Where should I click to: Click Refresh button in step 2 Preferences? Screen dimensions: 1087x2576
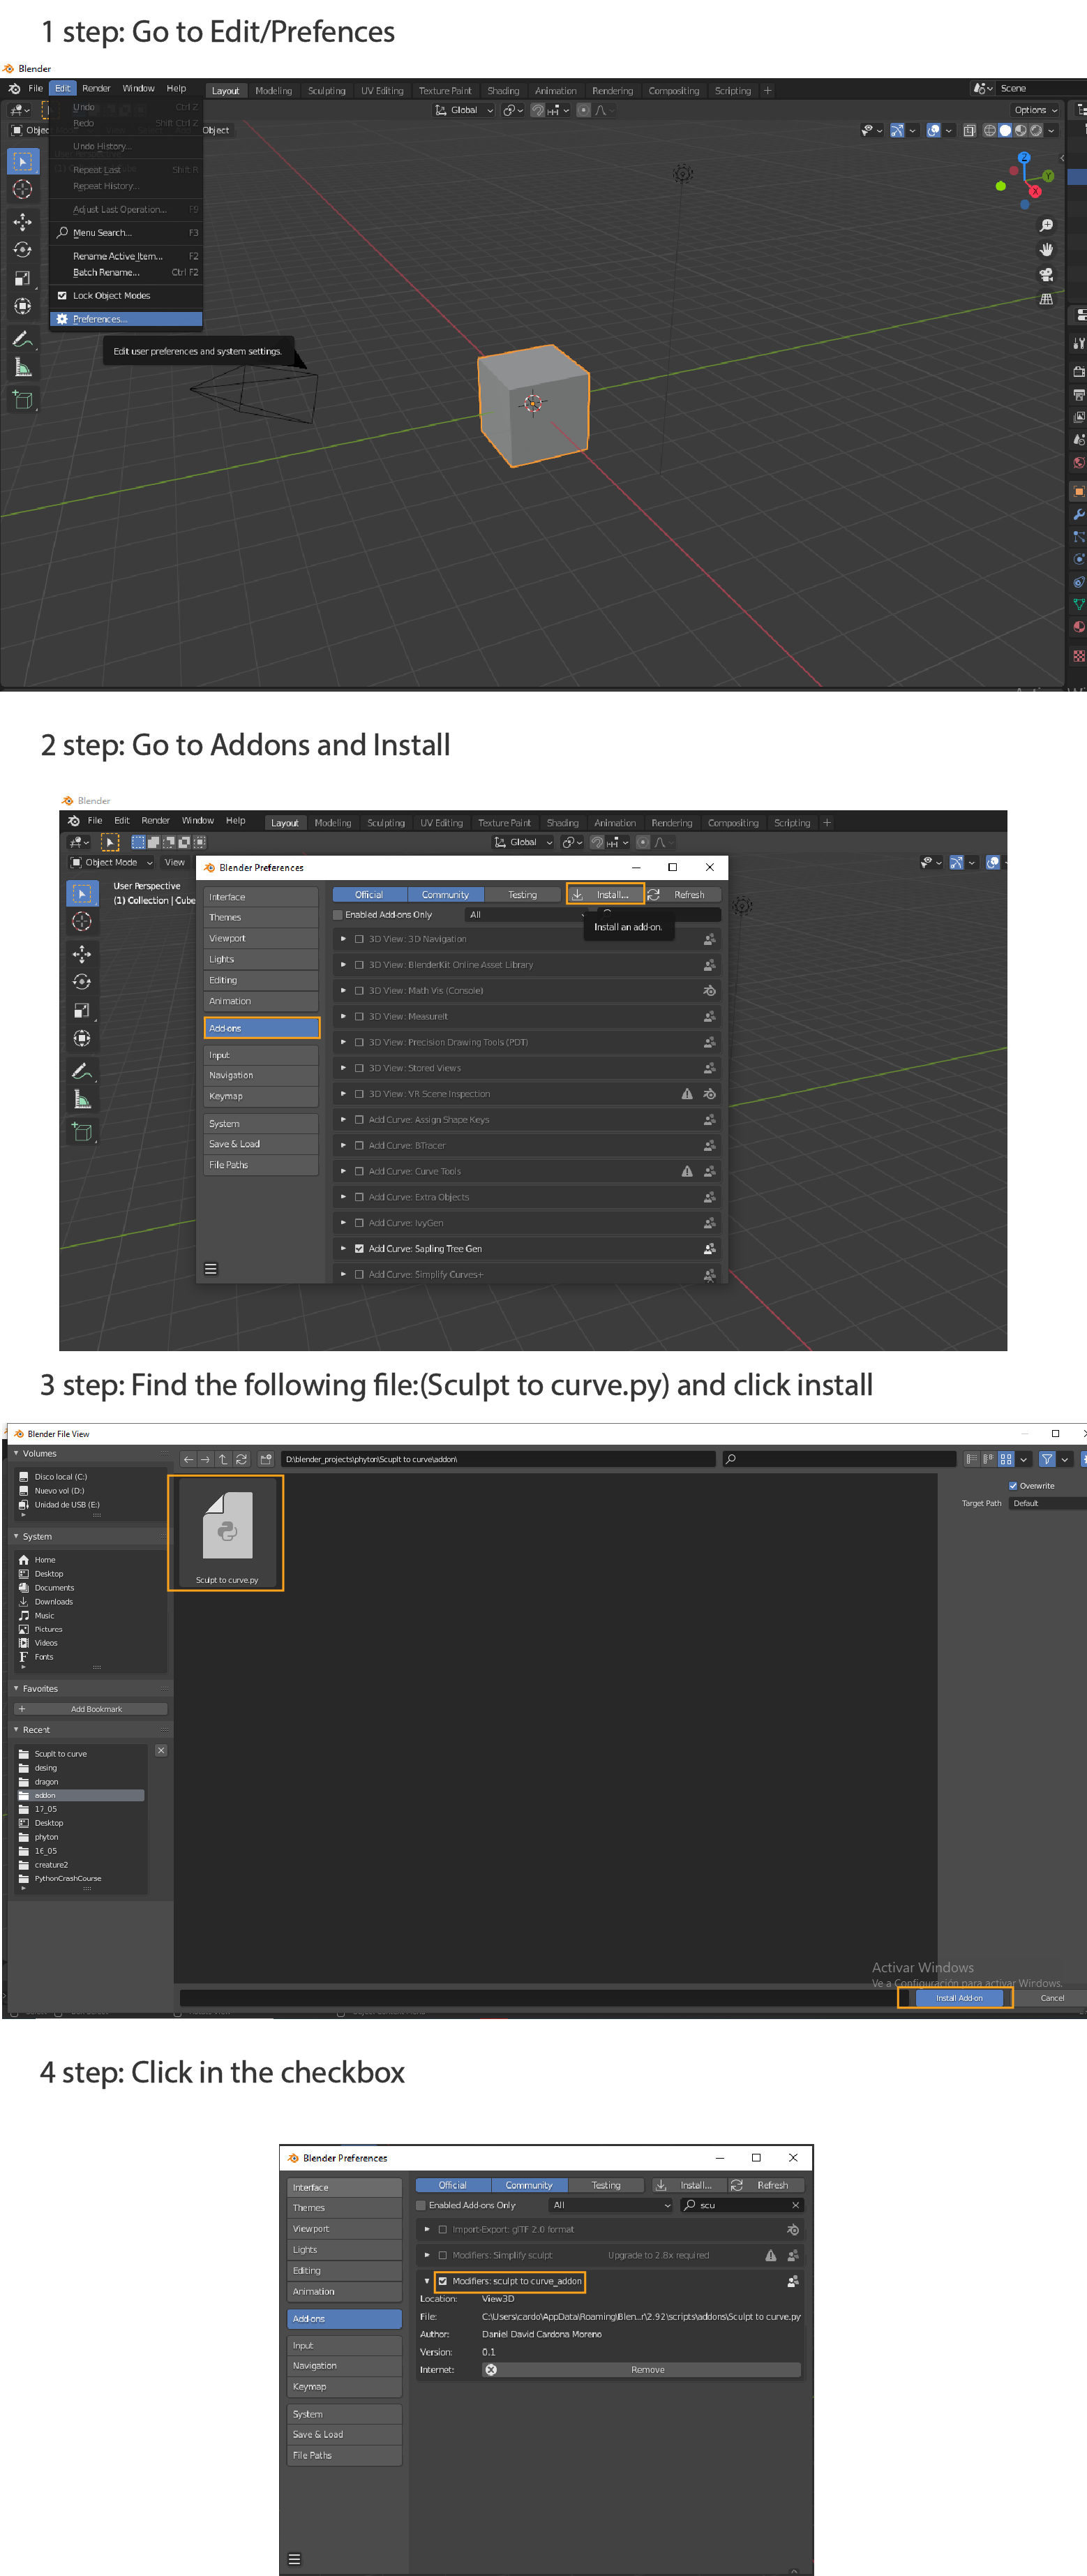pos(684,894)
